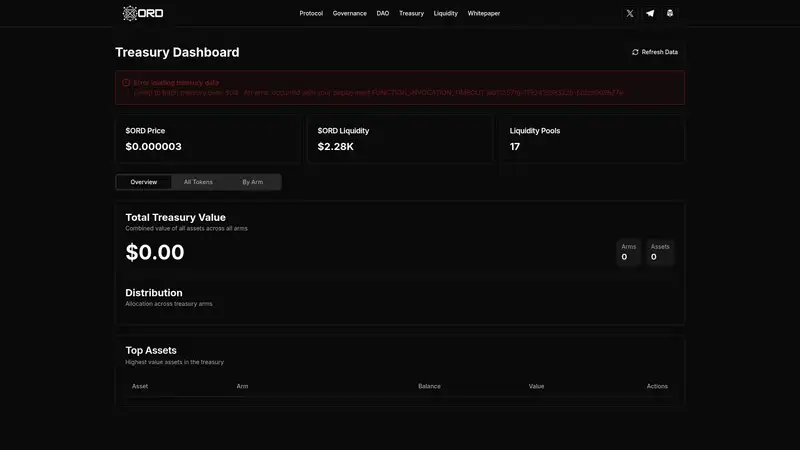Click 'Error loading treasury data' message
This screenshot has width=800, height=450.
(x=177, y=83)
